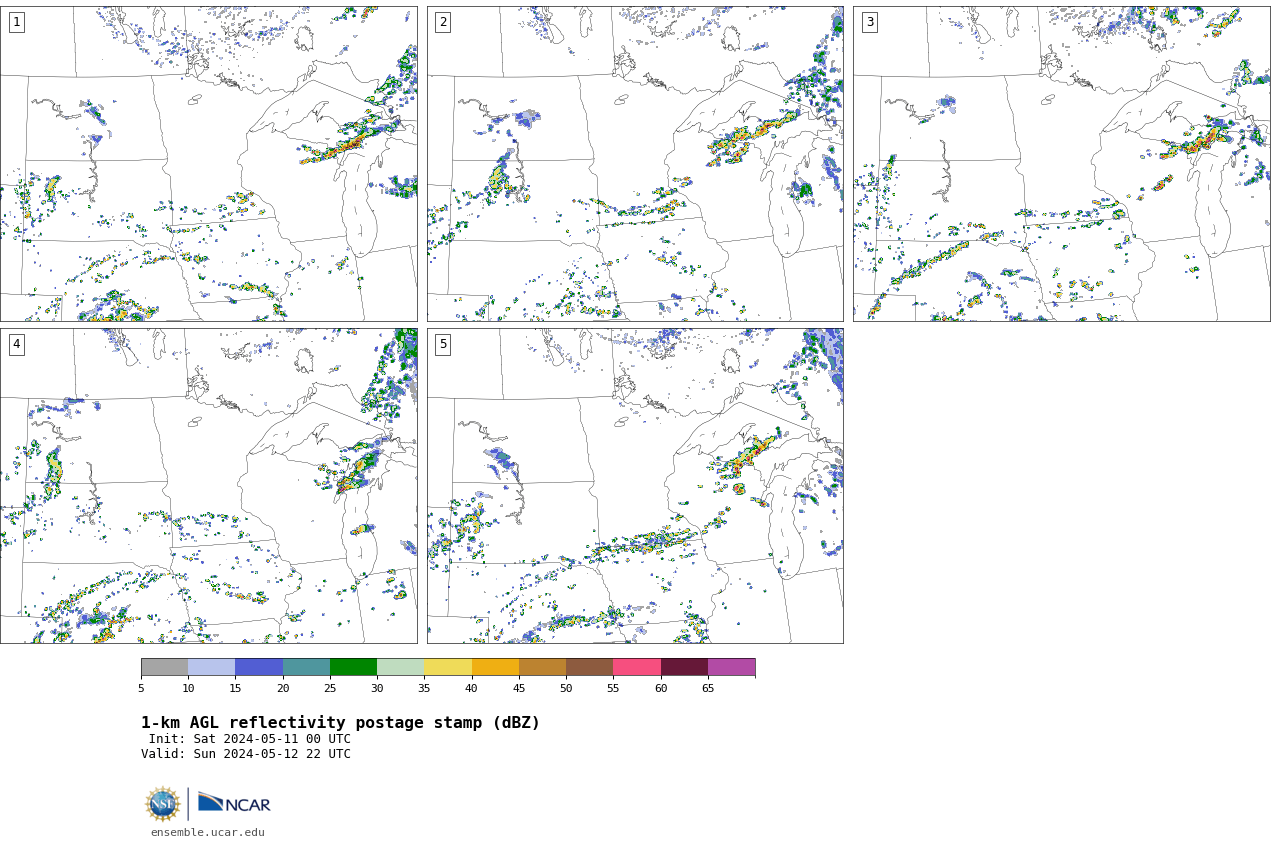Click the panel number label 5
Viewport: 1280px width, 844px height.
point(443,344)
